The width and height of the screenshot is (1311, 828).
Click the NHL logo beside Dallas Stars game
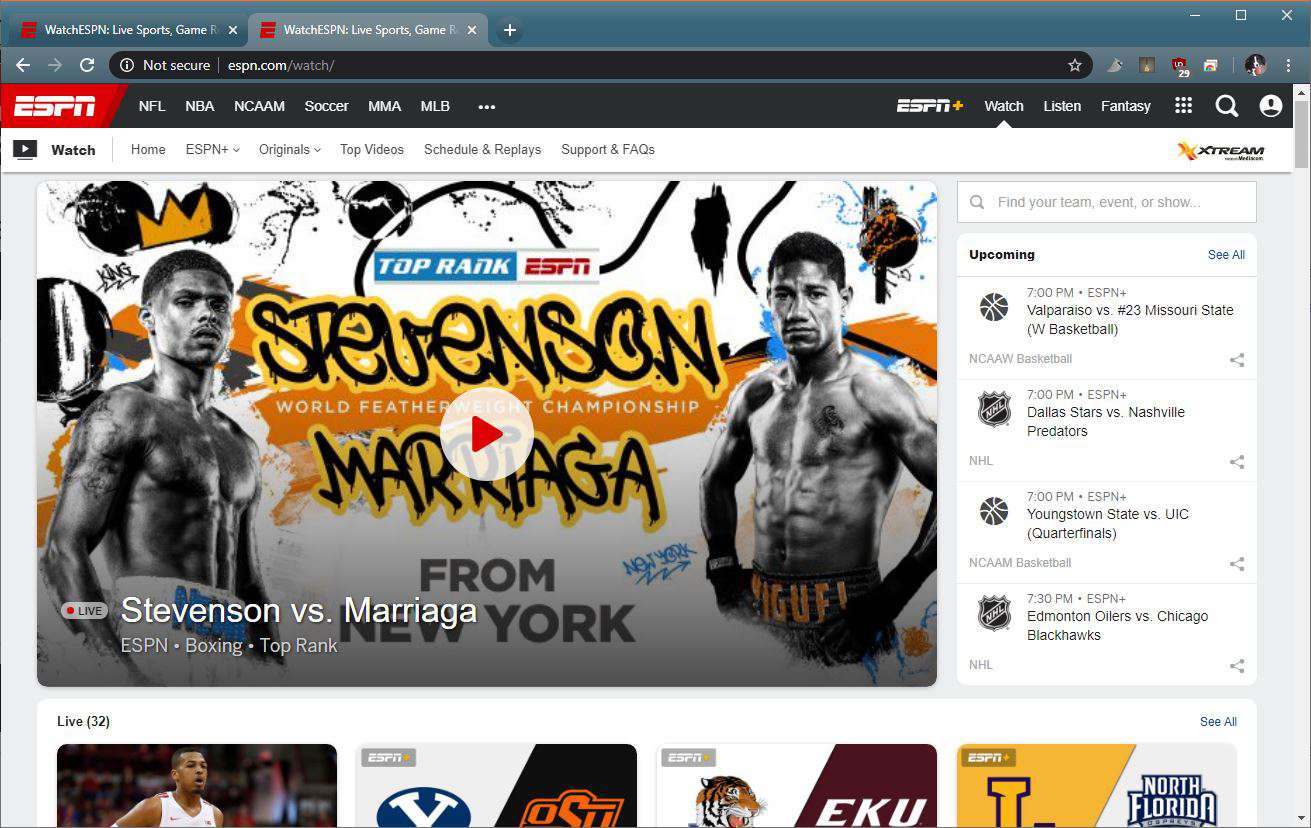[993, 410]
